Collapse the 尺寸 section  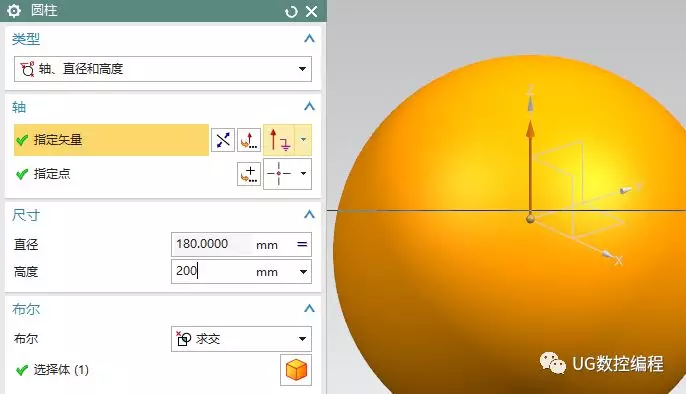pyautogui.click(x=309, y=214)
